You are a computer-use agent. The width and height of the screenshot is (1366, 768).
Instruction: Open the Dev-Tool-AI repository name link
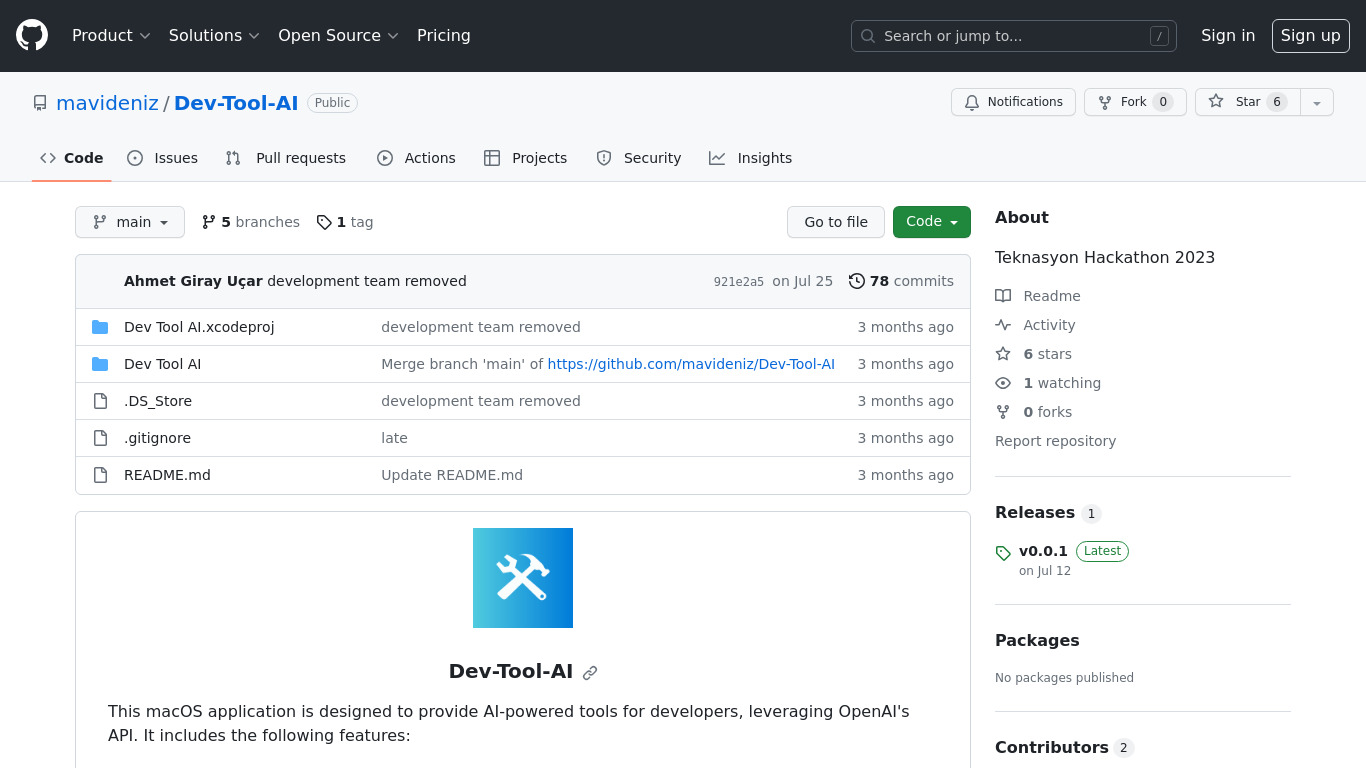236,103
